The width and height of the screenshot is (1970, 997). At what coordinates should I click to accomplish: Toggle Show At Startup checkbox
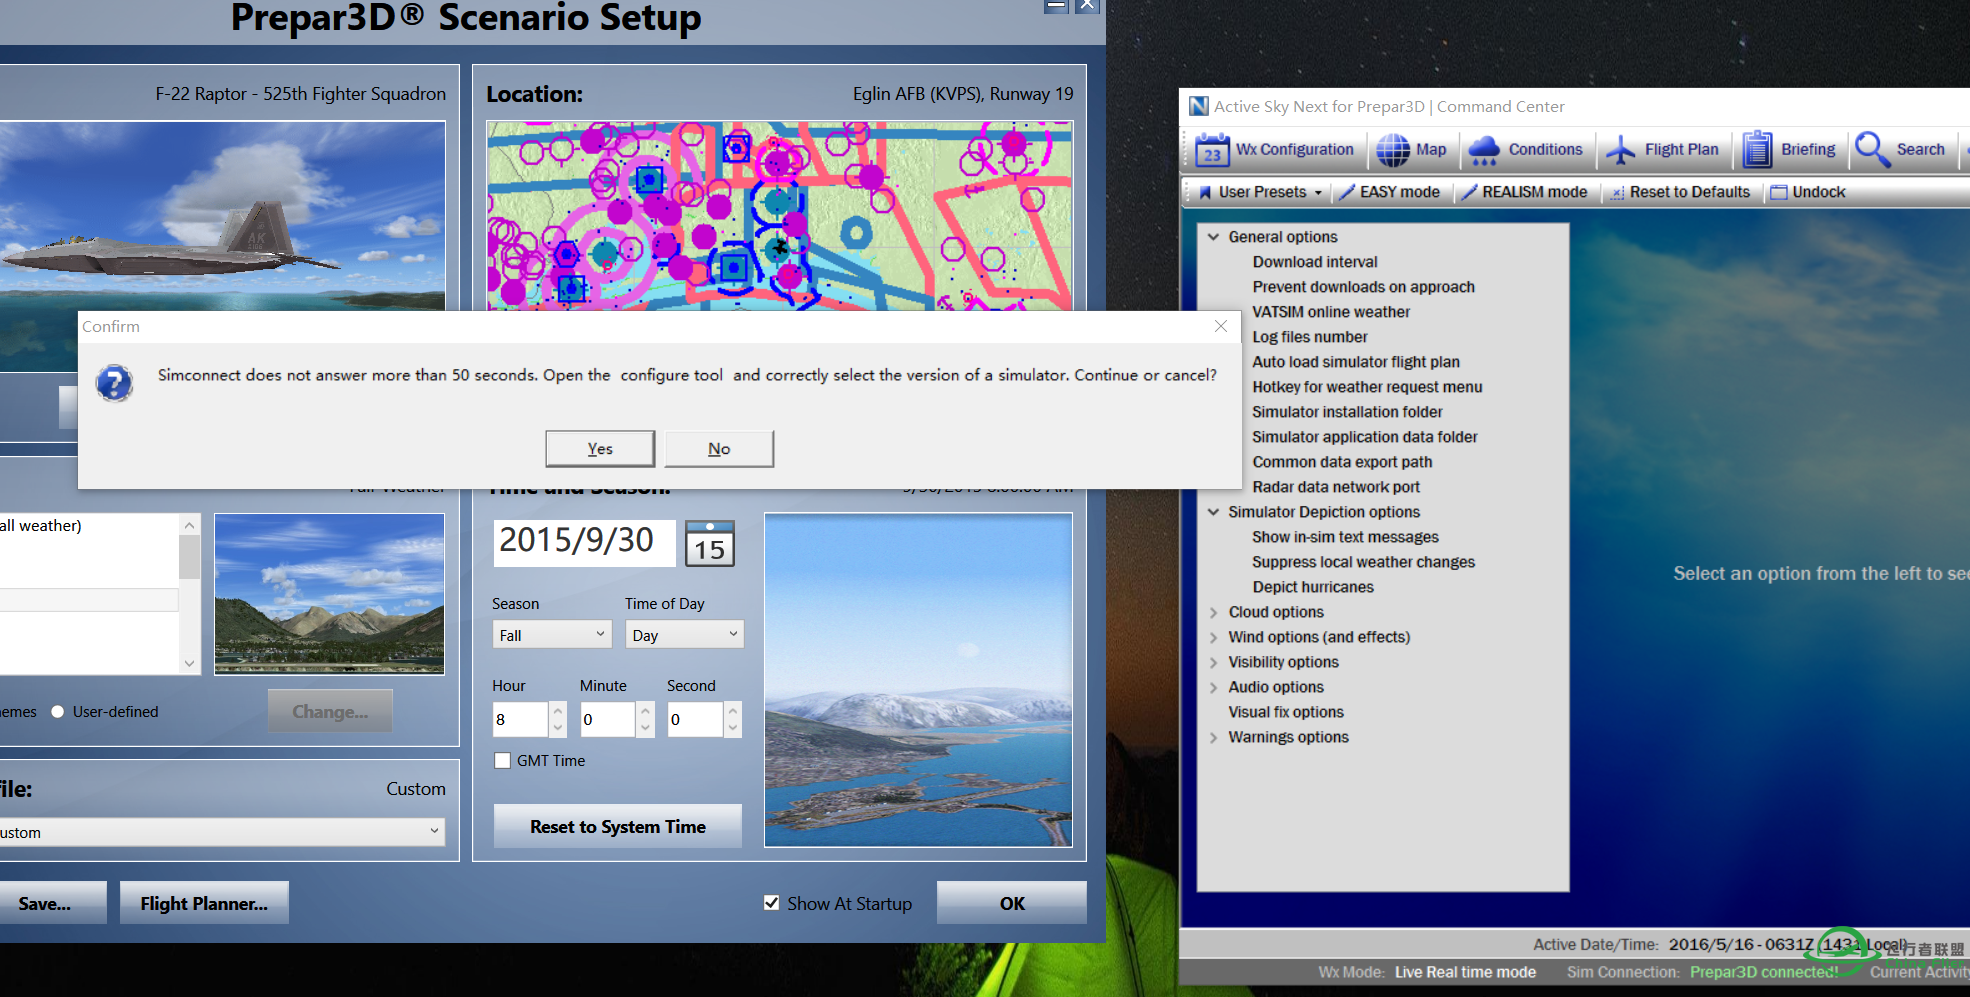click(772, 903)
